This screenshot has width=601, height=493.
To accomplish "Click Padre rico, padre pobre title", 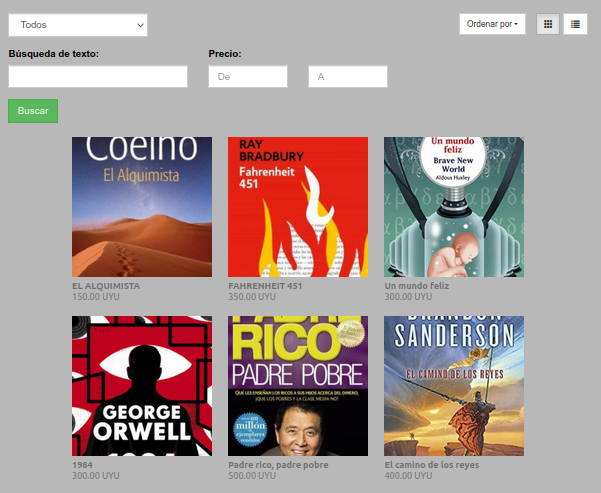I will point(278,465).
